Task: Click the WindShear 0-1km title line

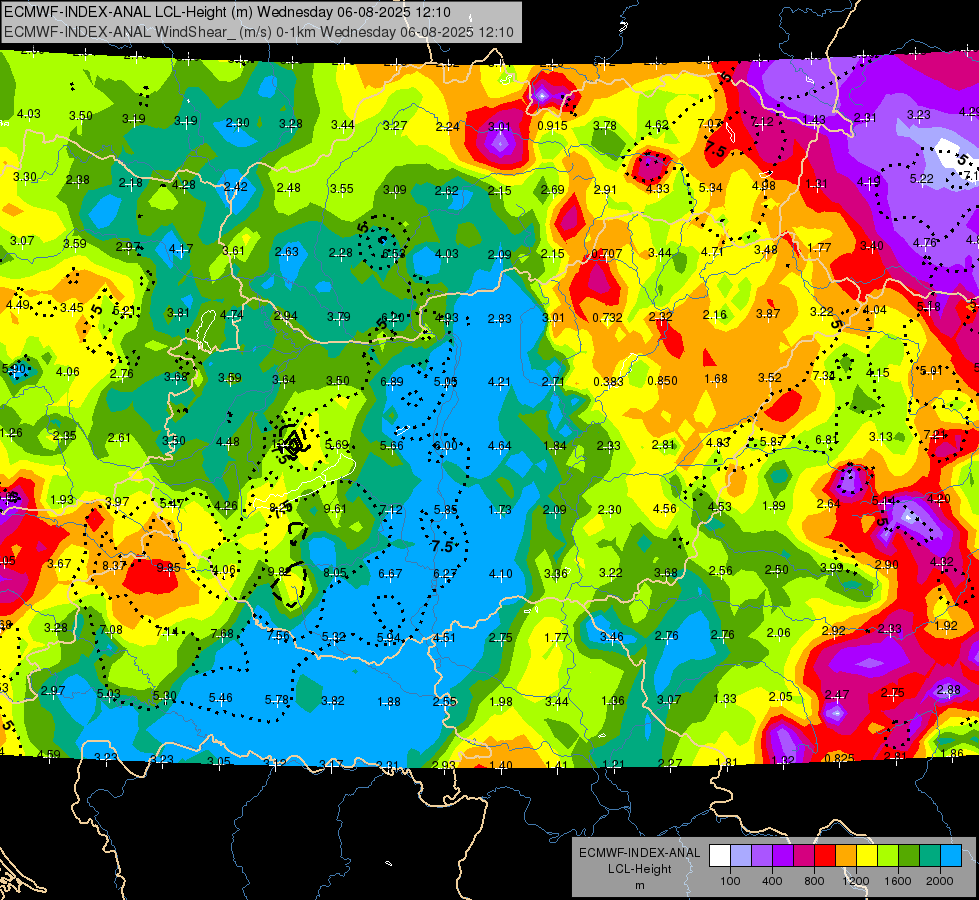Action: [258, 32]
